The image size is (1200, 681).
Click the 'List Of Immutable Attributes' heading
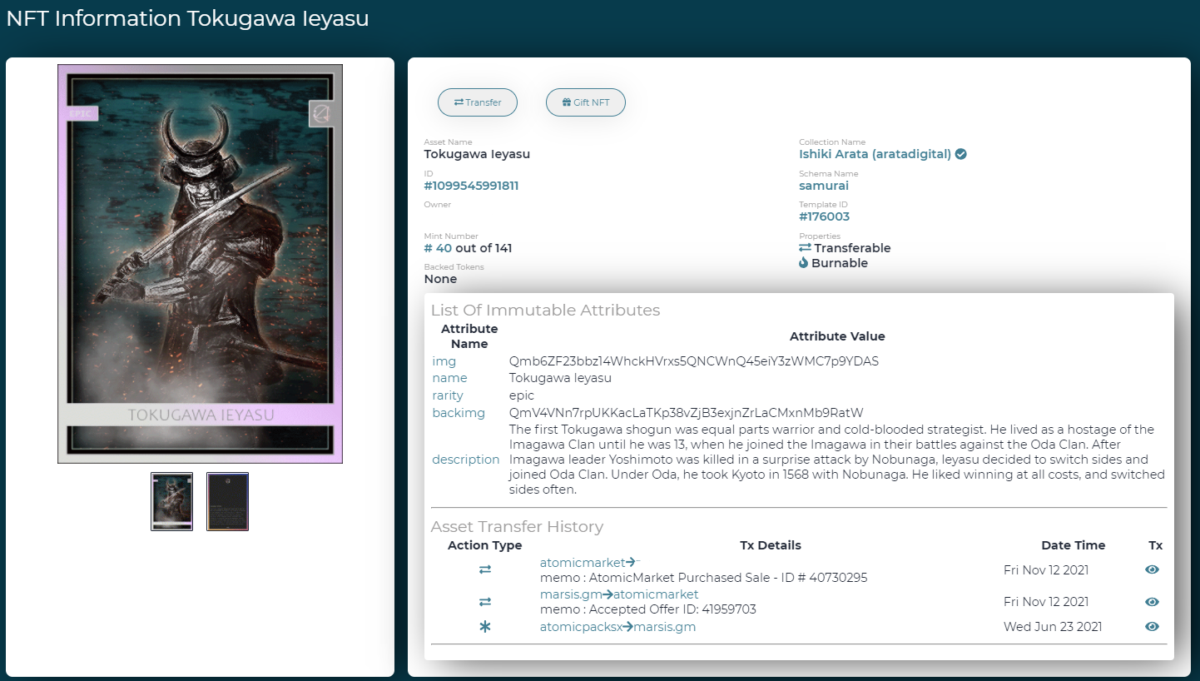[545, 310]
